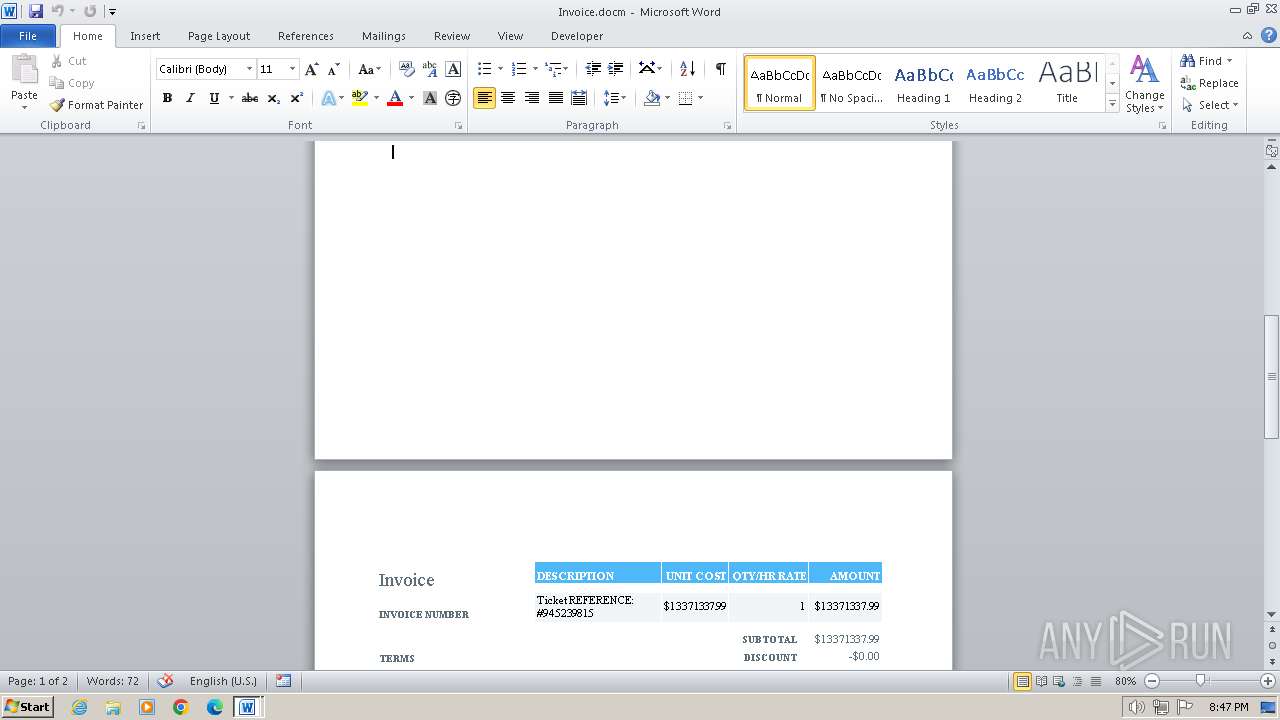Switch to the Insert tab
The width and height of the screenshot is (1280, 720).
145,36
